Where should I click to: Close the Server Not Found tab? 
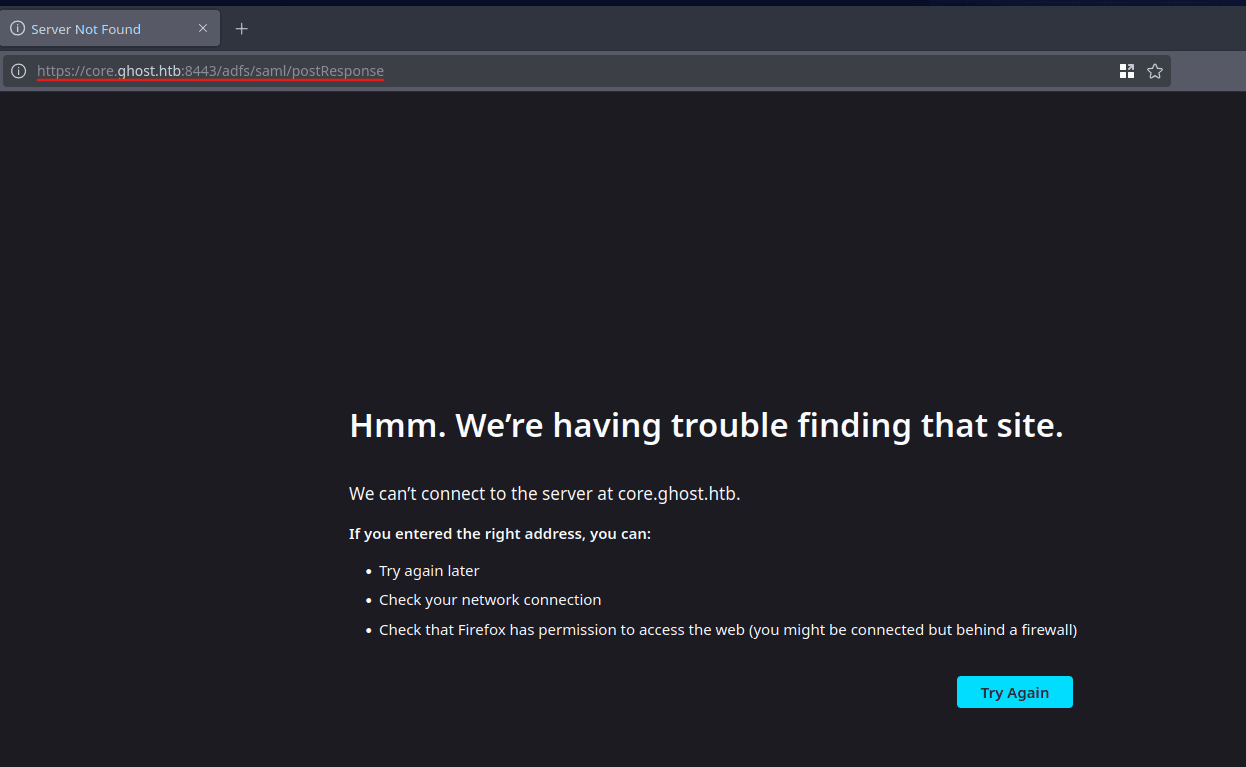203,29
